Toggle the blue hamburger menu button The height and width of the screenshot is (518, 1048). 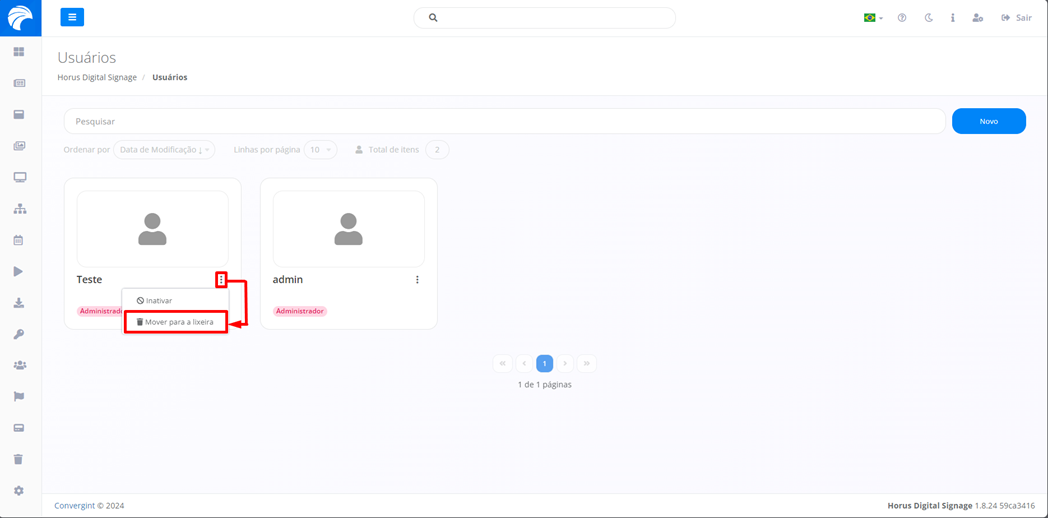coord(72,17)
